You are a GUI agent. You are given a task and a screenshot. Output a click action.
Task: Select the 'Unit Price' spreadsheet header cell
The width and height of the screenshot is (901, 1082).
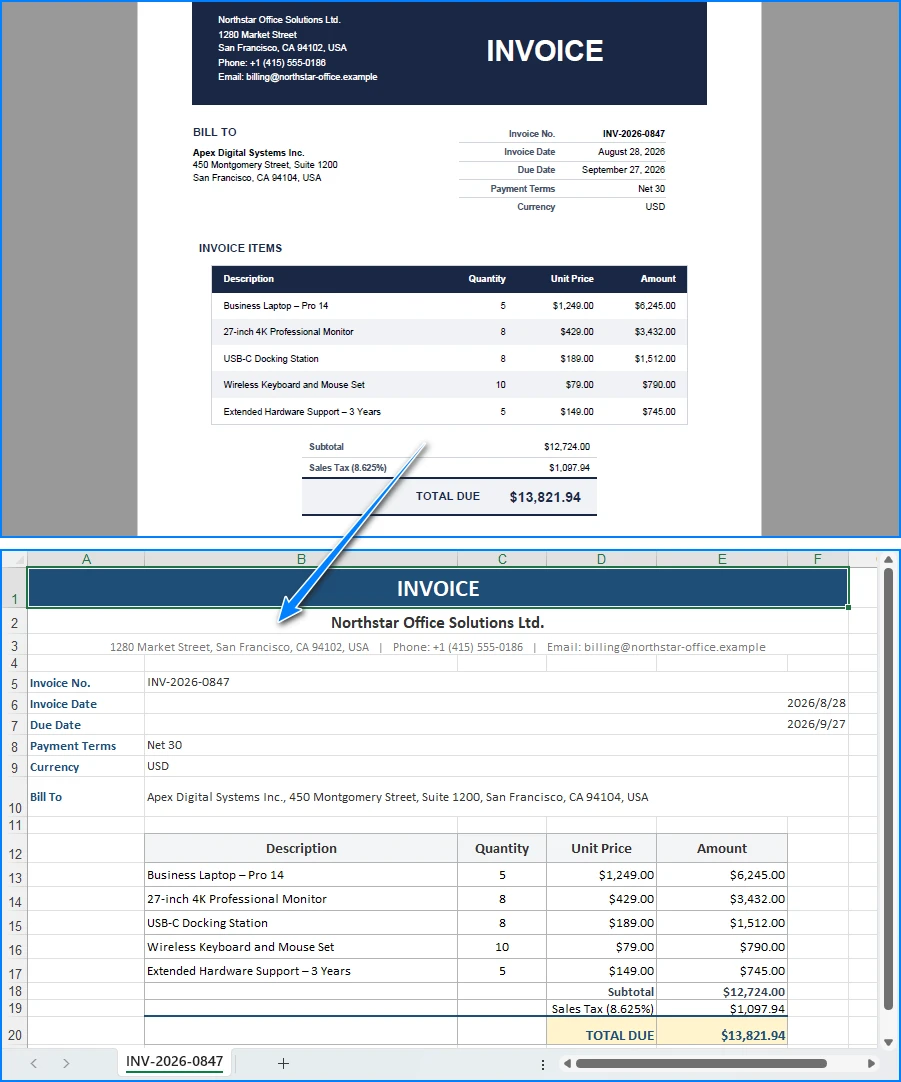click(x=601, y=849)
